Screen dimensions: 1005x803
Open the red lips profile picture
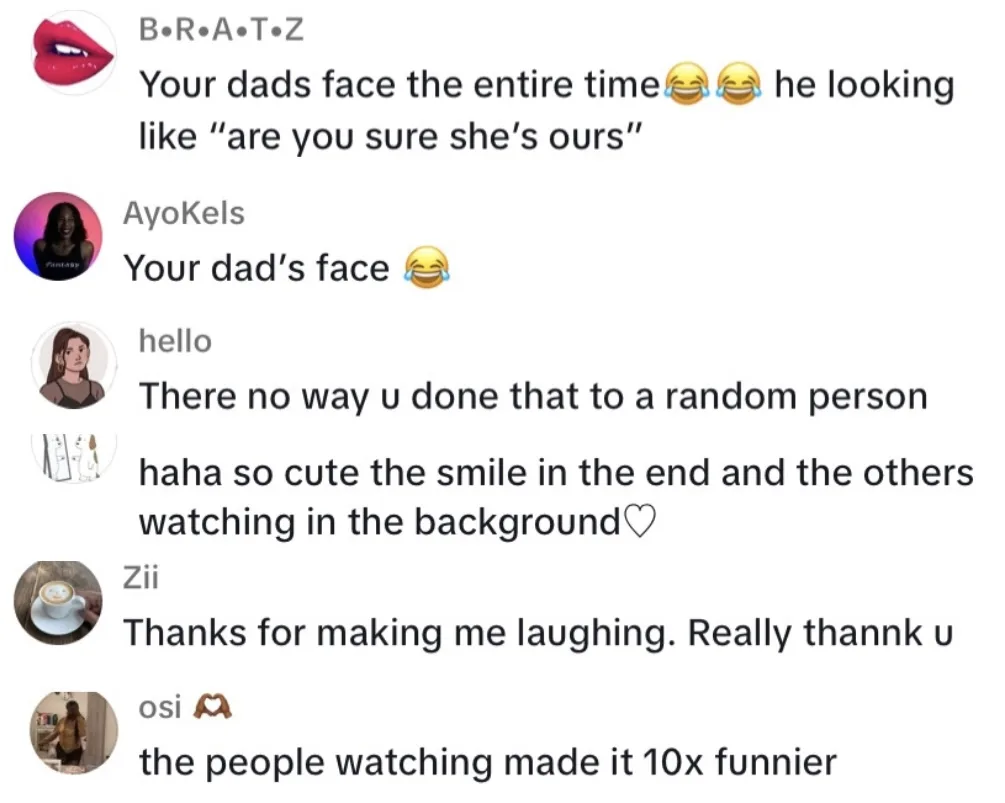[x=71, y=52]
